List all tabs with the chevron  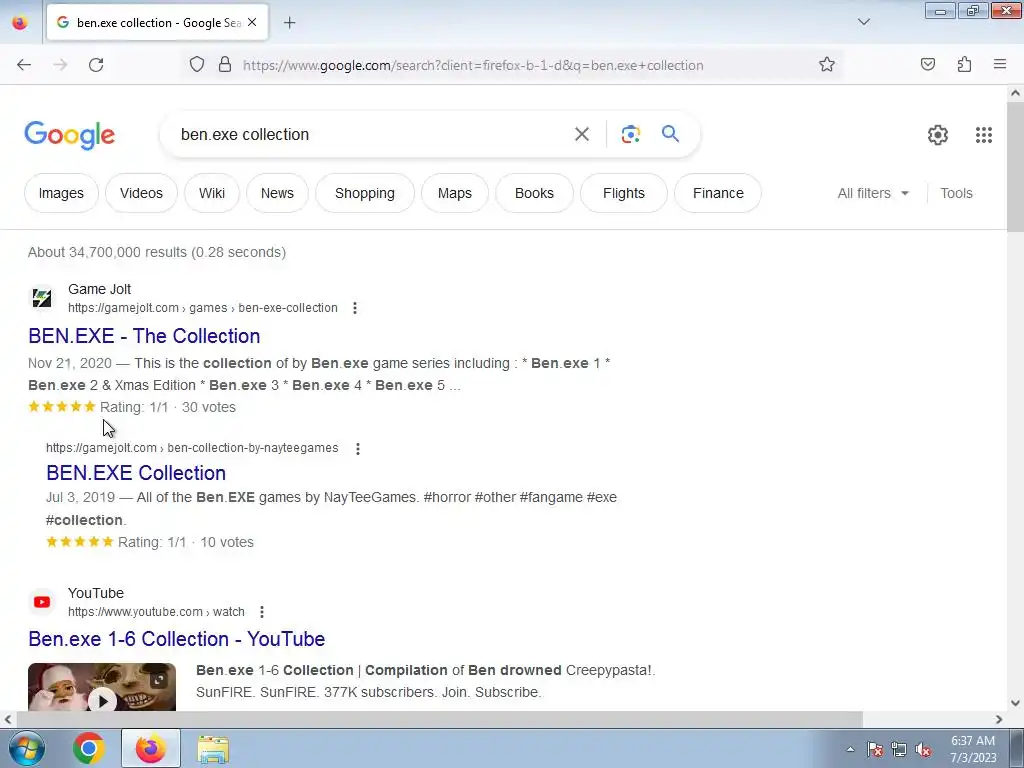[863, 22]
